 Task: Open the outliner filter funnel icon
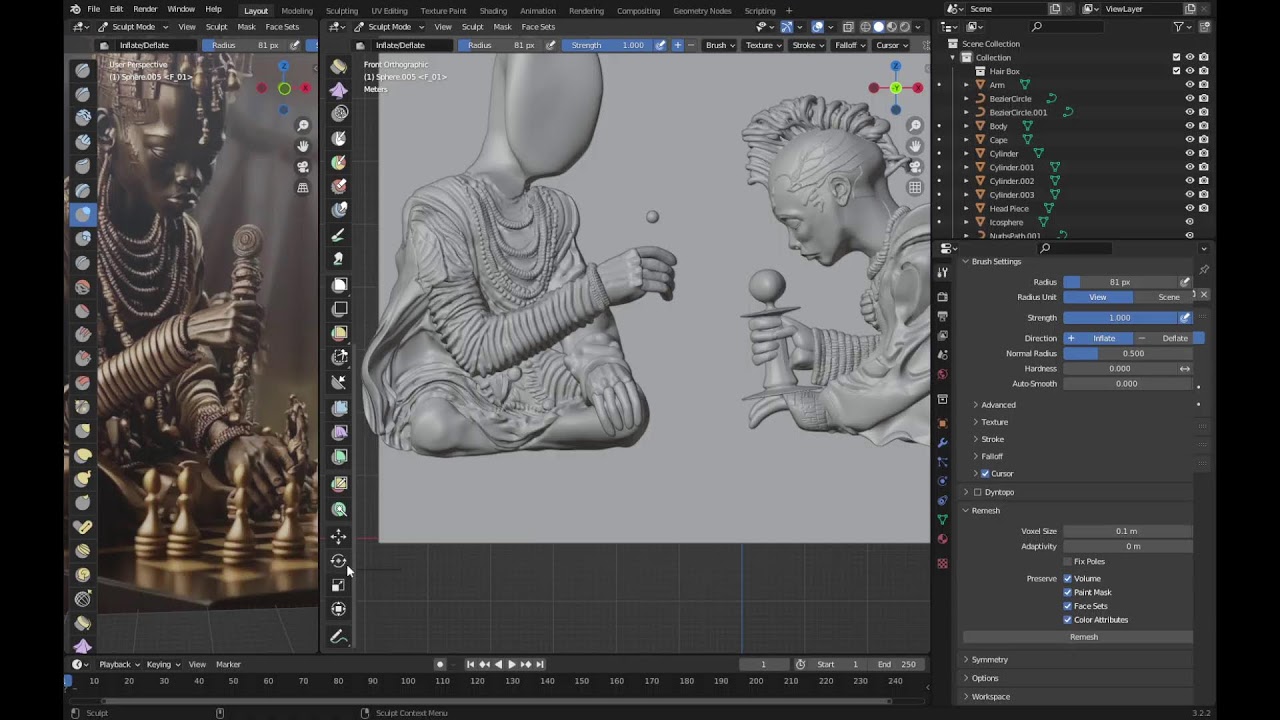[1178, 27]
